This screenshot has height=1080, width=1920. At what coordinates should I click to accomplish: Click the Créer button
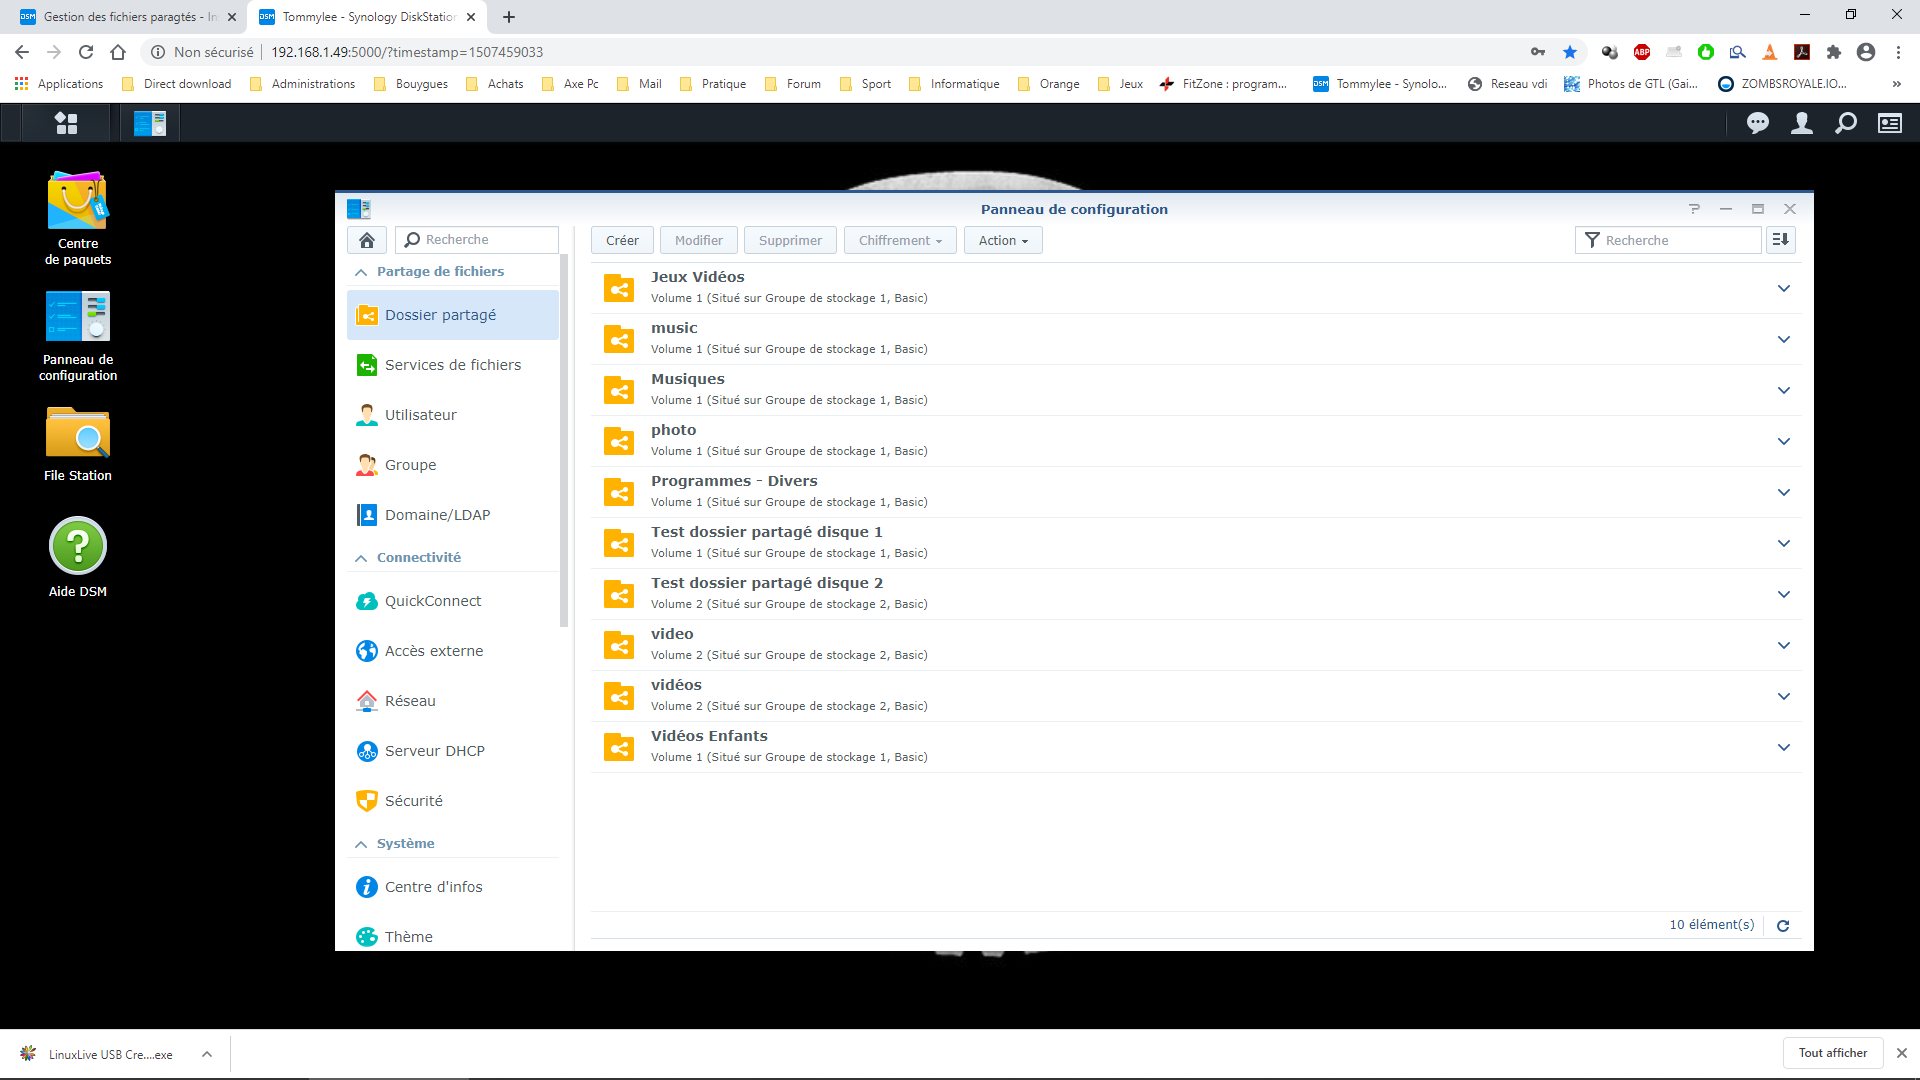621,241
